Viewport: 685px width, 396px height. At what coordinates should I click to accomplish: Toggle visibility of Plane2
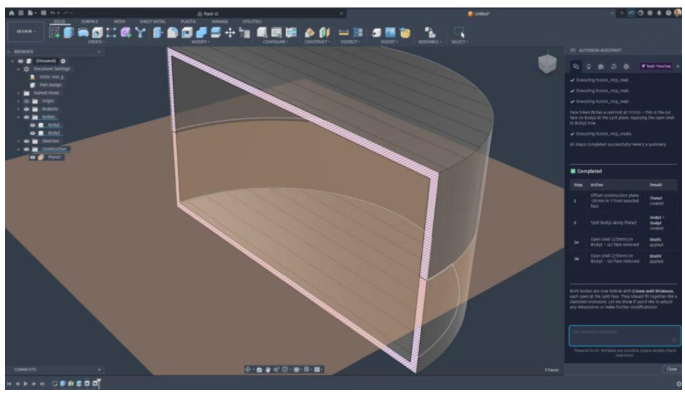pos(32,157)
